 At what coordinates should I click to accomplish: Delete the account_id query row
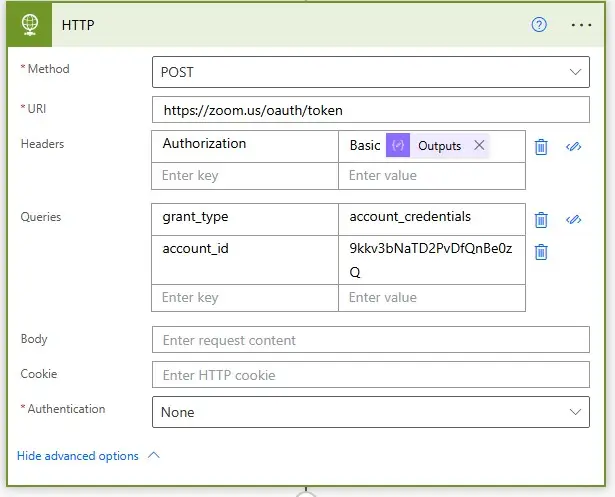click(541, 252)
